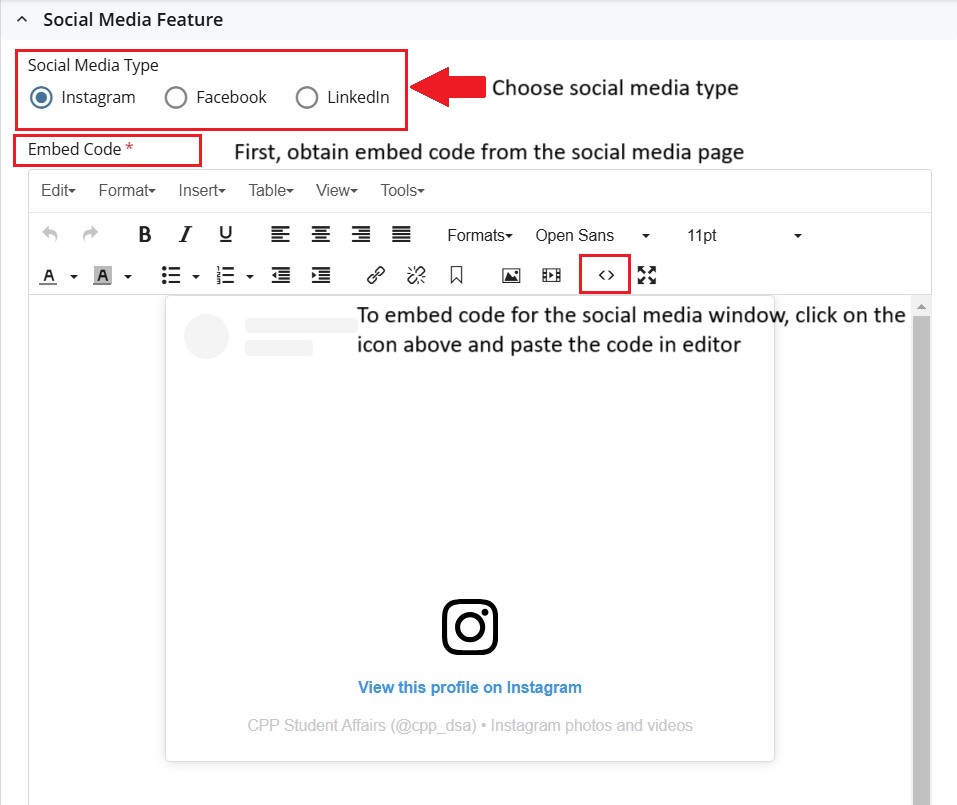Click the Source code icon in toolbar

[x=605, y=275]
